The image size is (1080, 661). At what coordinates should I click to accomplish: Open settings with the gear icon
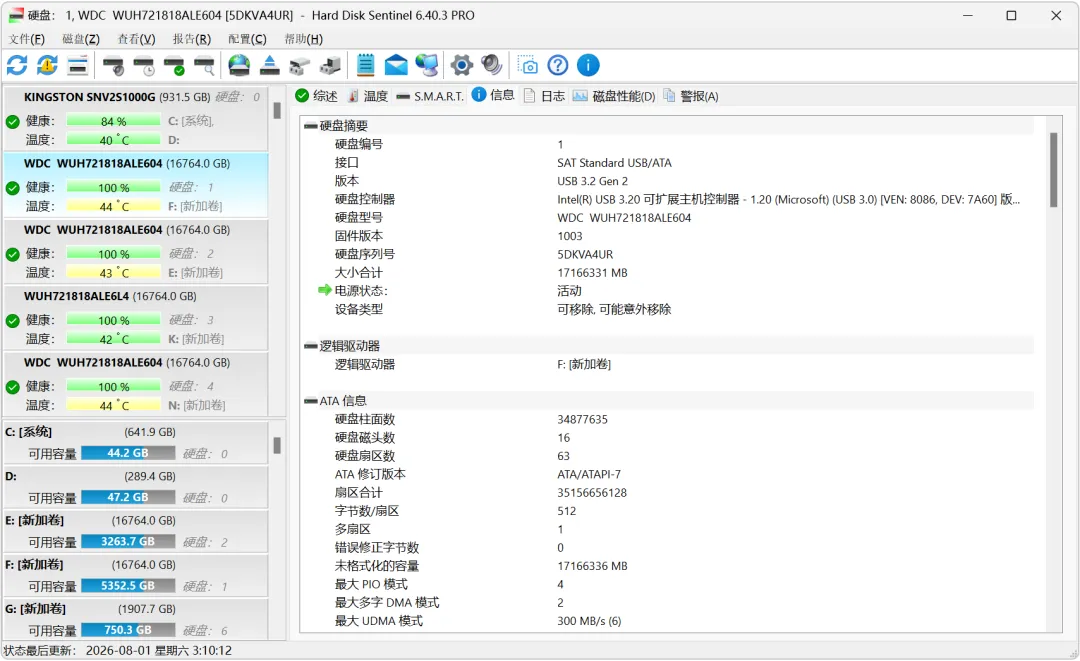pos(461,66)
